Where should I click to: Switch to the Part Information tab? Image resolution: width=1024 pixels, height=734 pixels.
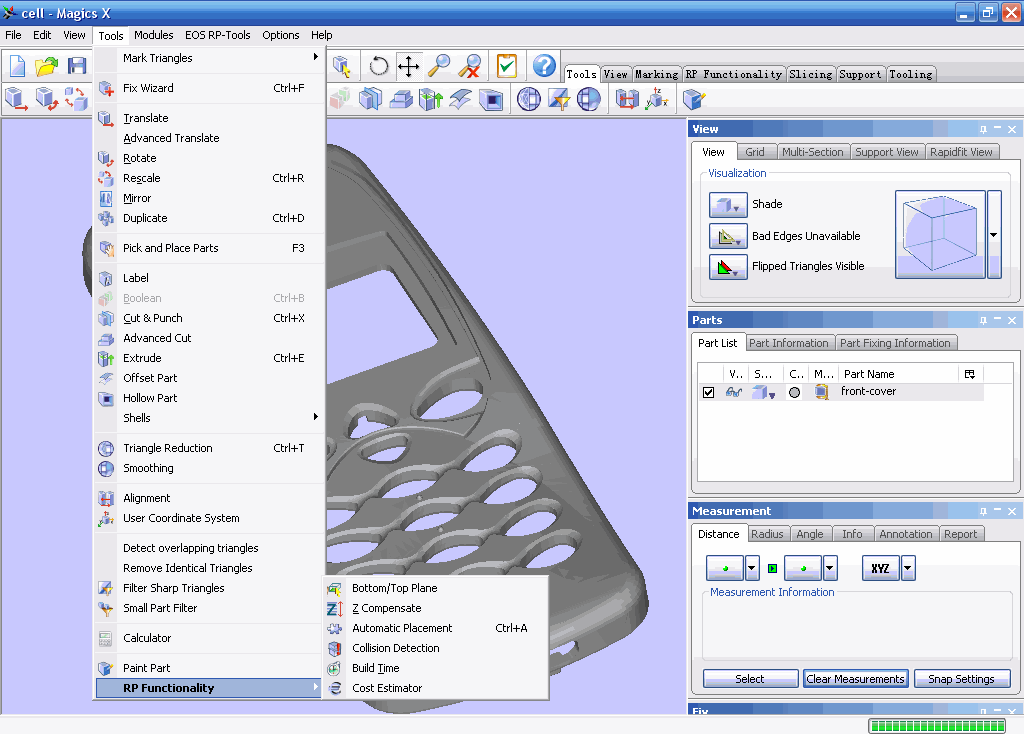tap(788, 343)
